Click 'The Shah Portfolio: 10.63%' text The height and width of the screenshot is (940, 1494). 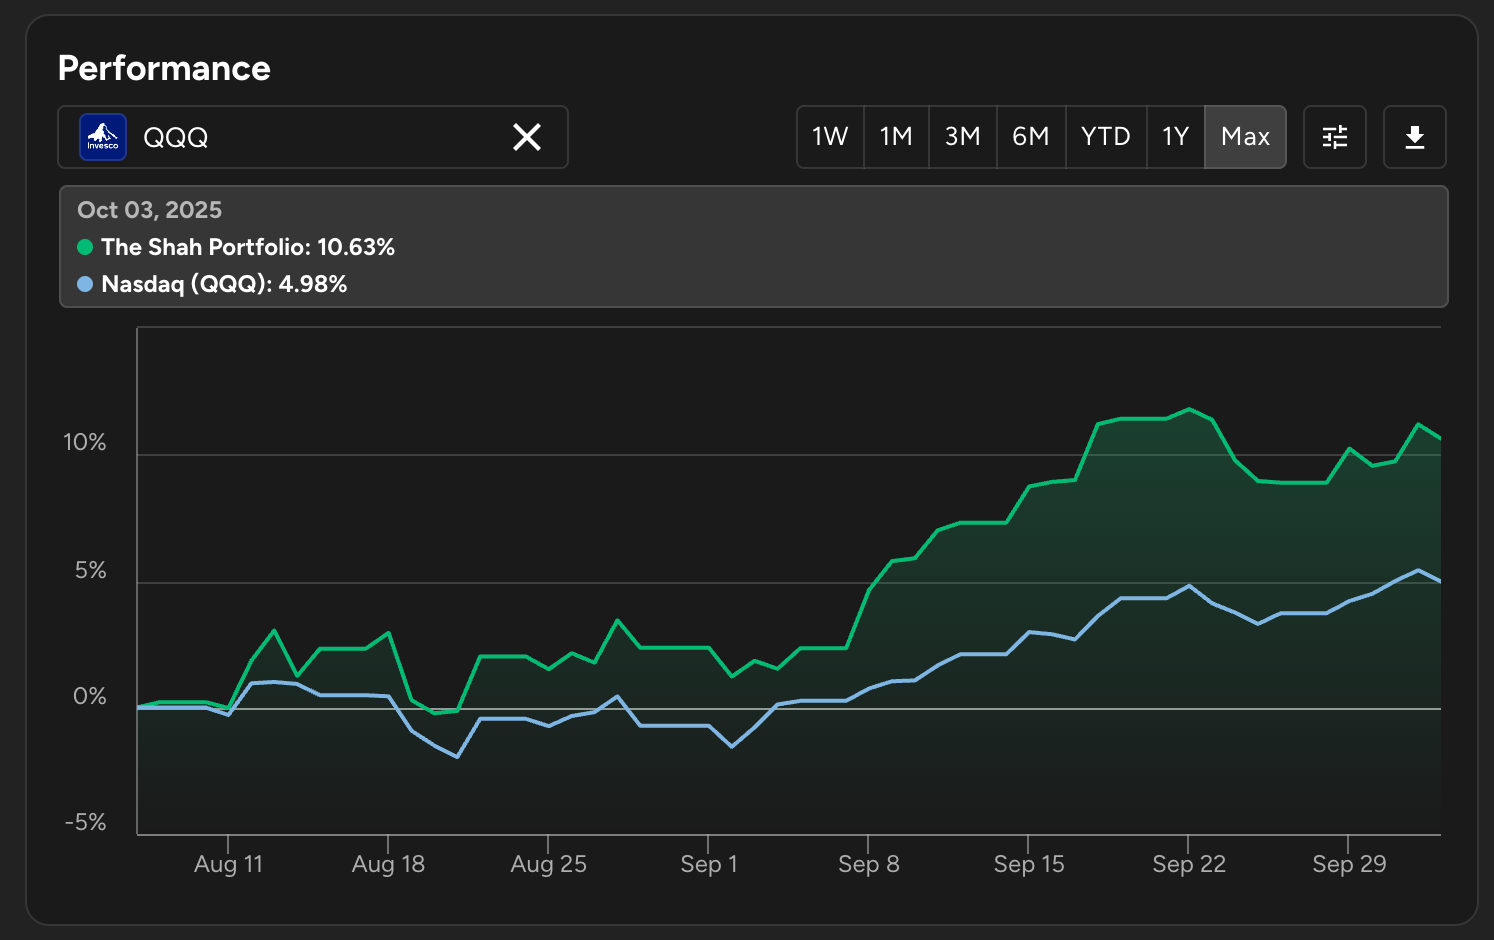tap(248, 247)
